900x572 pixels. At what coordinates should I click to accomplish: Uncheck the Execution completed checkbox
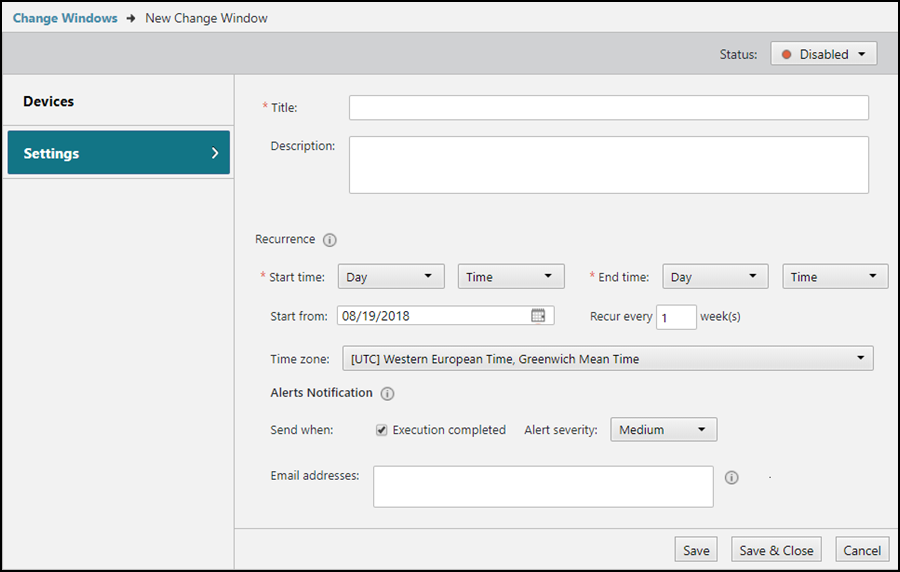point(382,430)
